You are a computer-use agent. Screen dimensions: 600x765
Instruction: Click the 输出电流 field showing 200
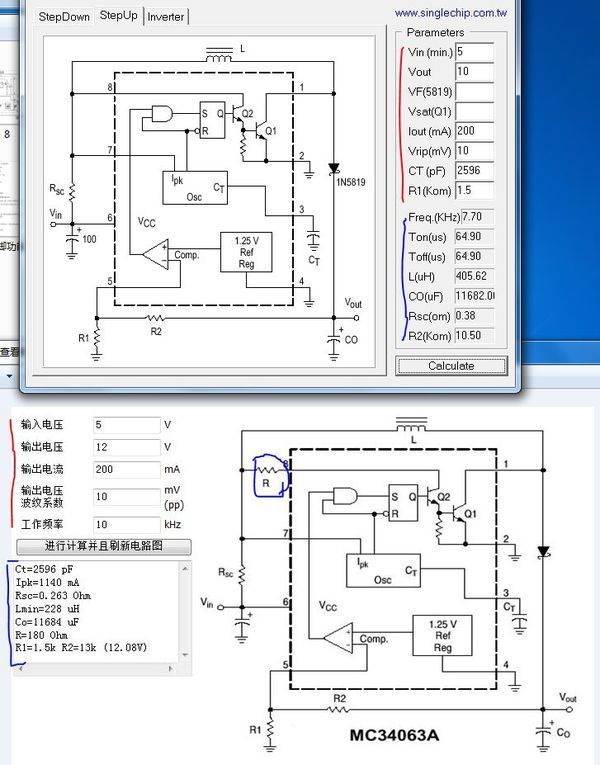click(127, 469)
